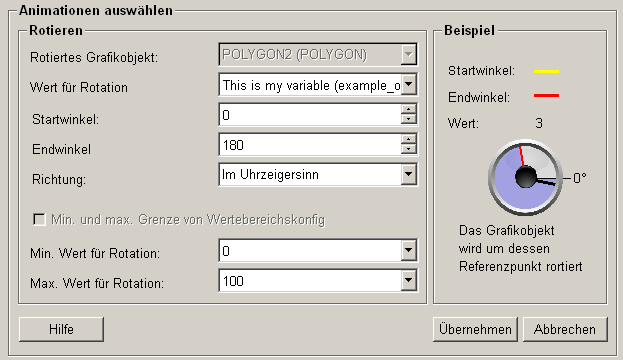623x360 pixels.
Task: Click the Max. Wert field showing 100
Action: pyautogui.click(x=310, y=281)
